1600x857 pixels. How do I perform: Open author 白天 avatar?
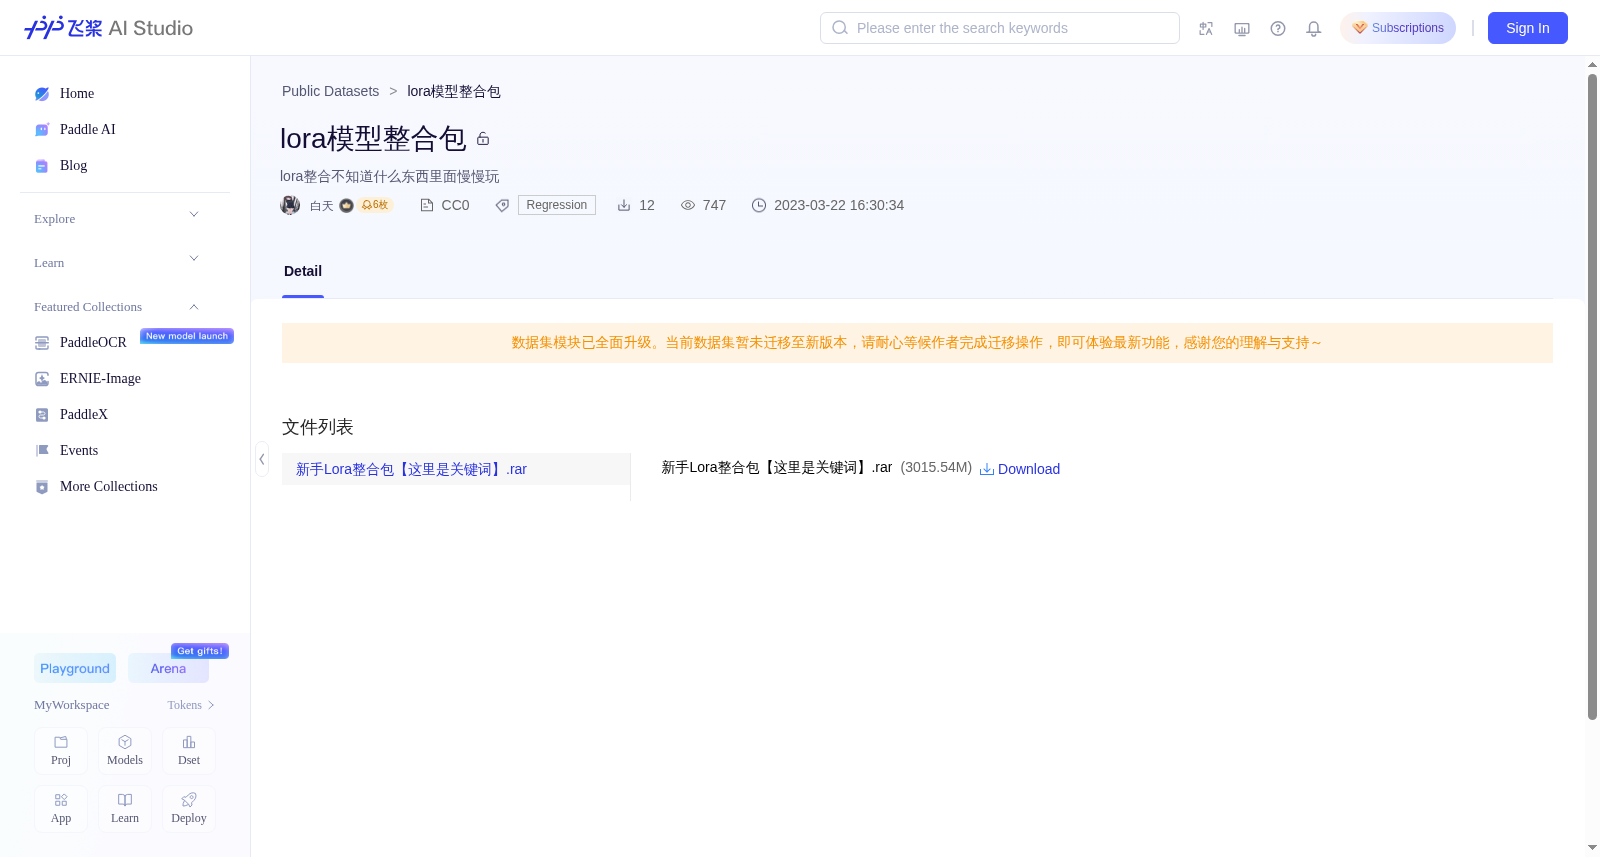(290, 205)
